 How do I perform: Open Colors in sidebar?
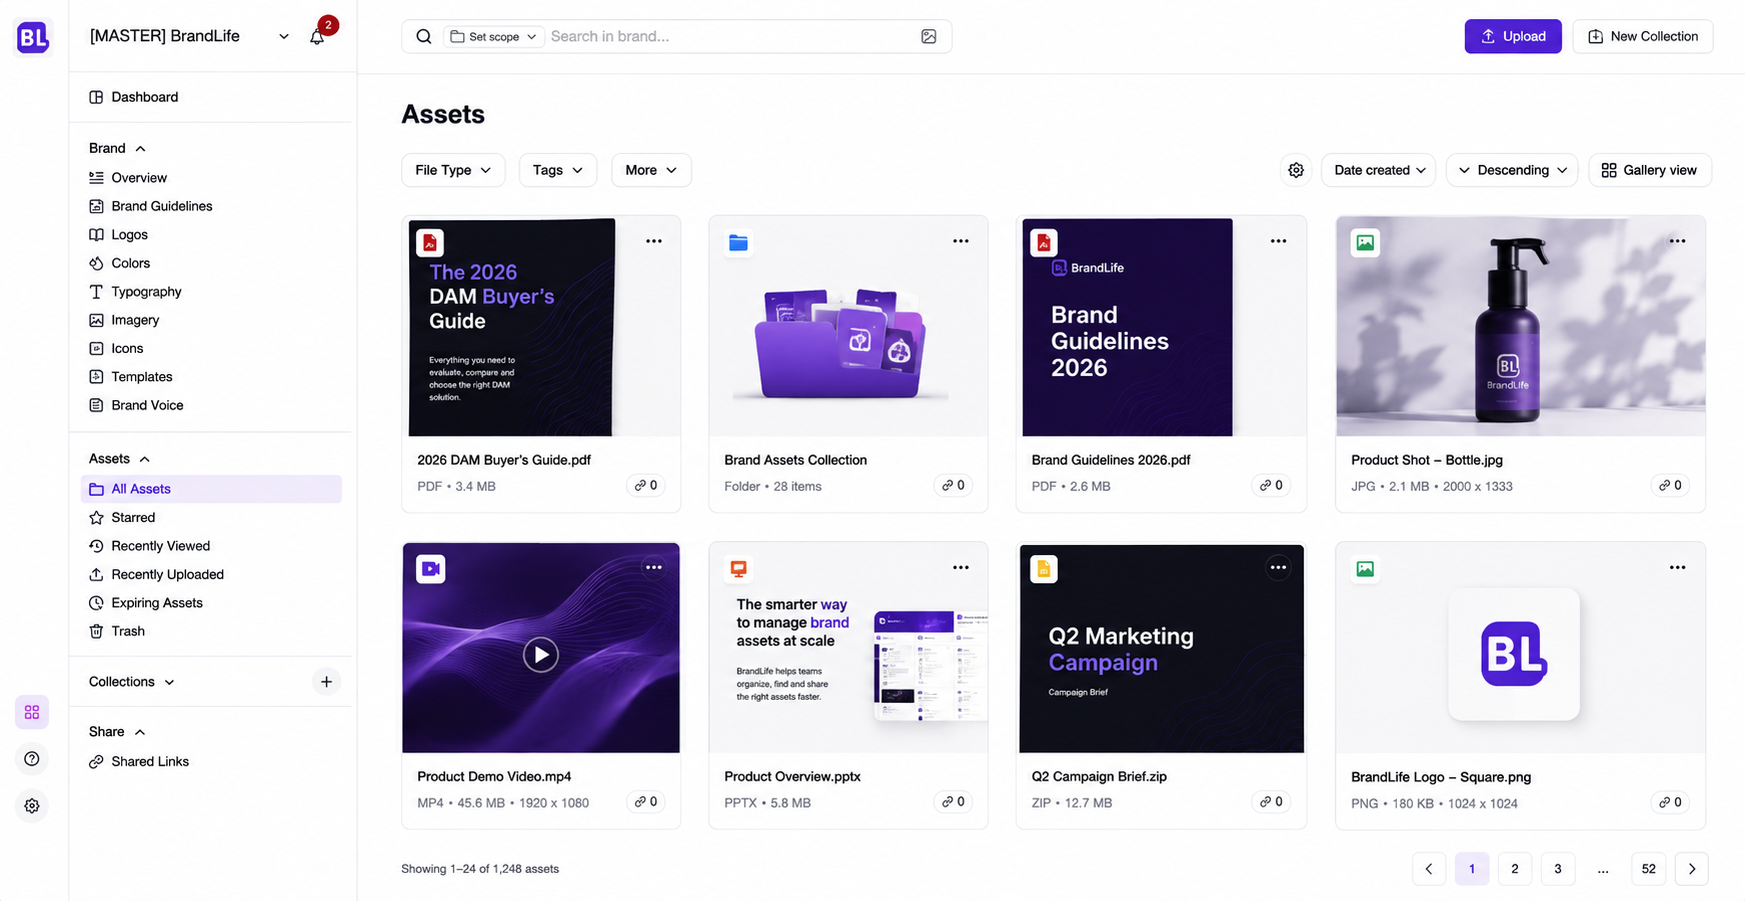pos(120,263)
